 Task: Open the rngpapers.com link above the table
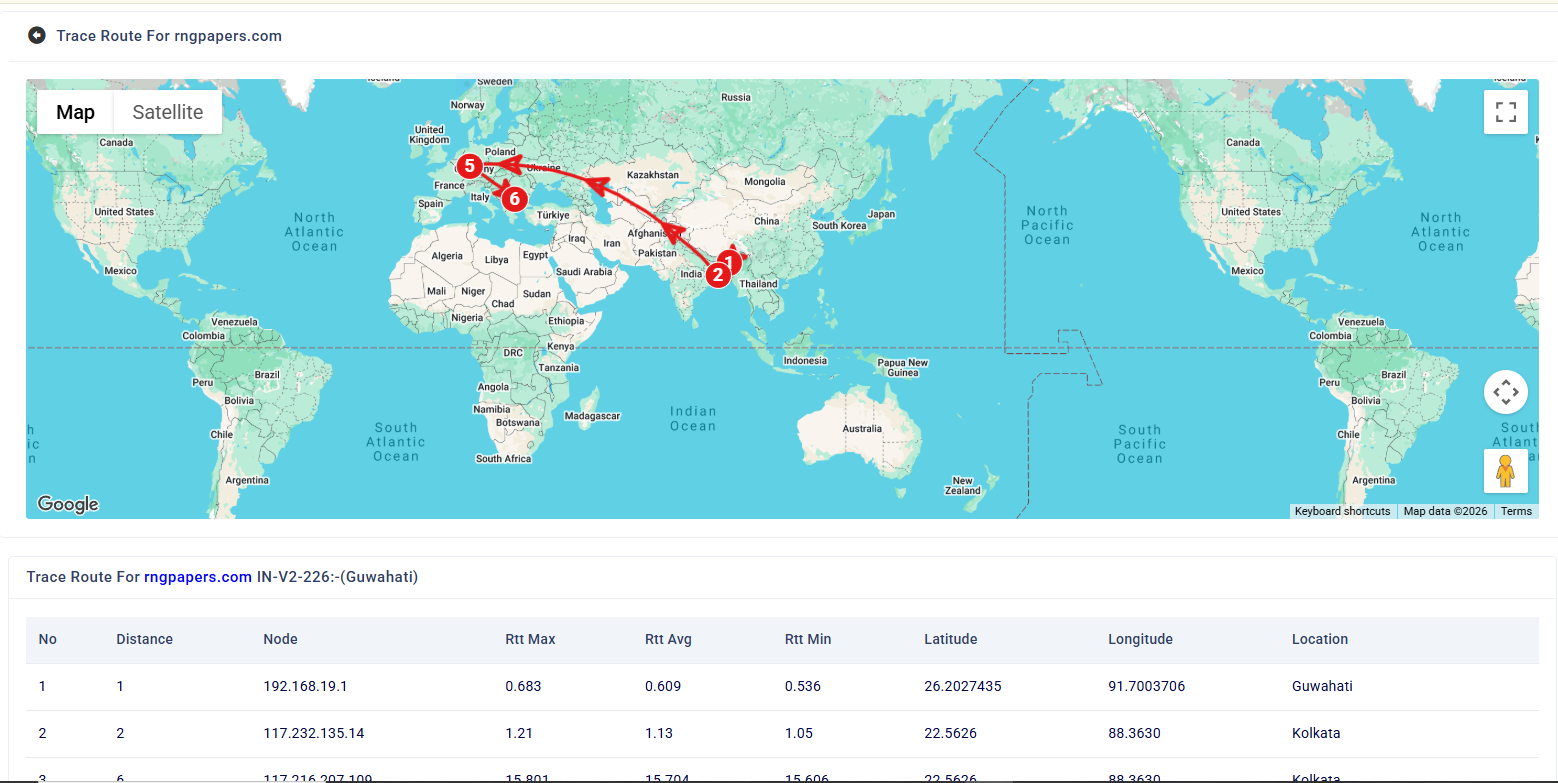(198, 577)
